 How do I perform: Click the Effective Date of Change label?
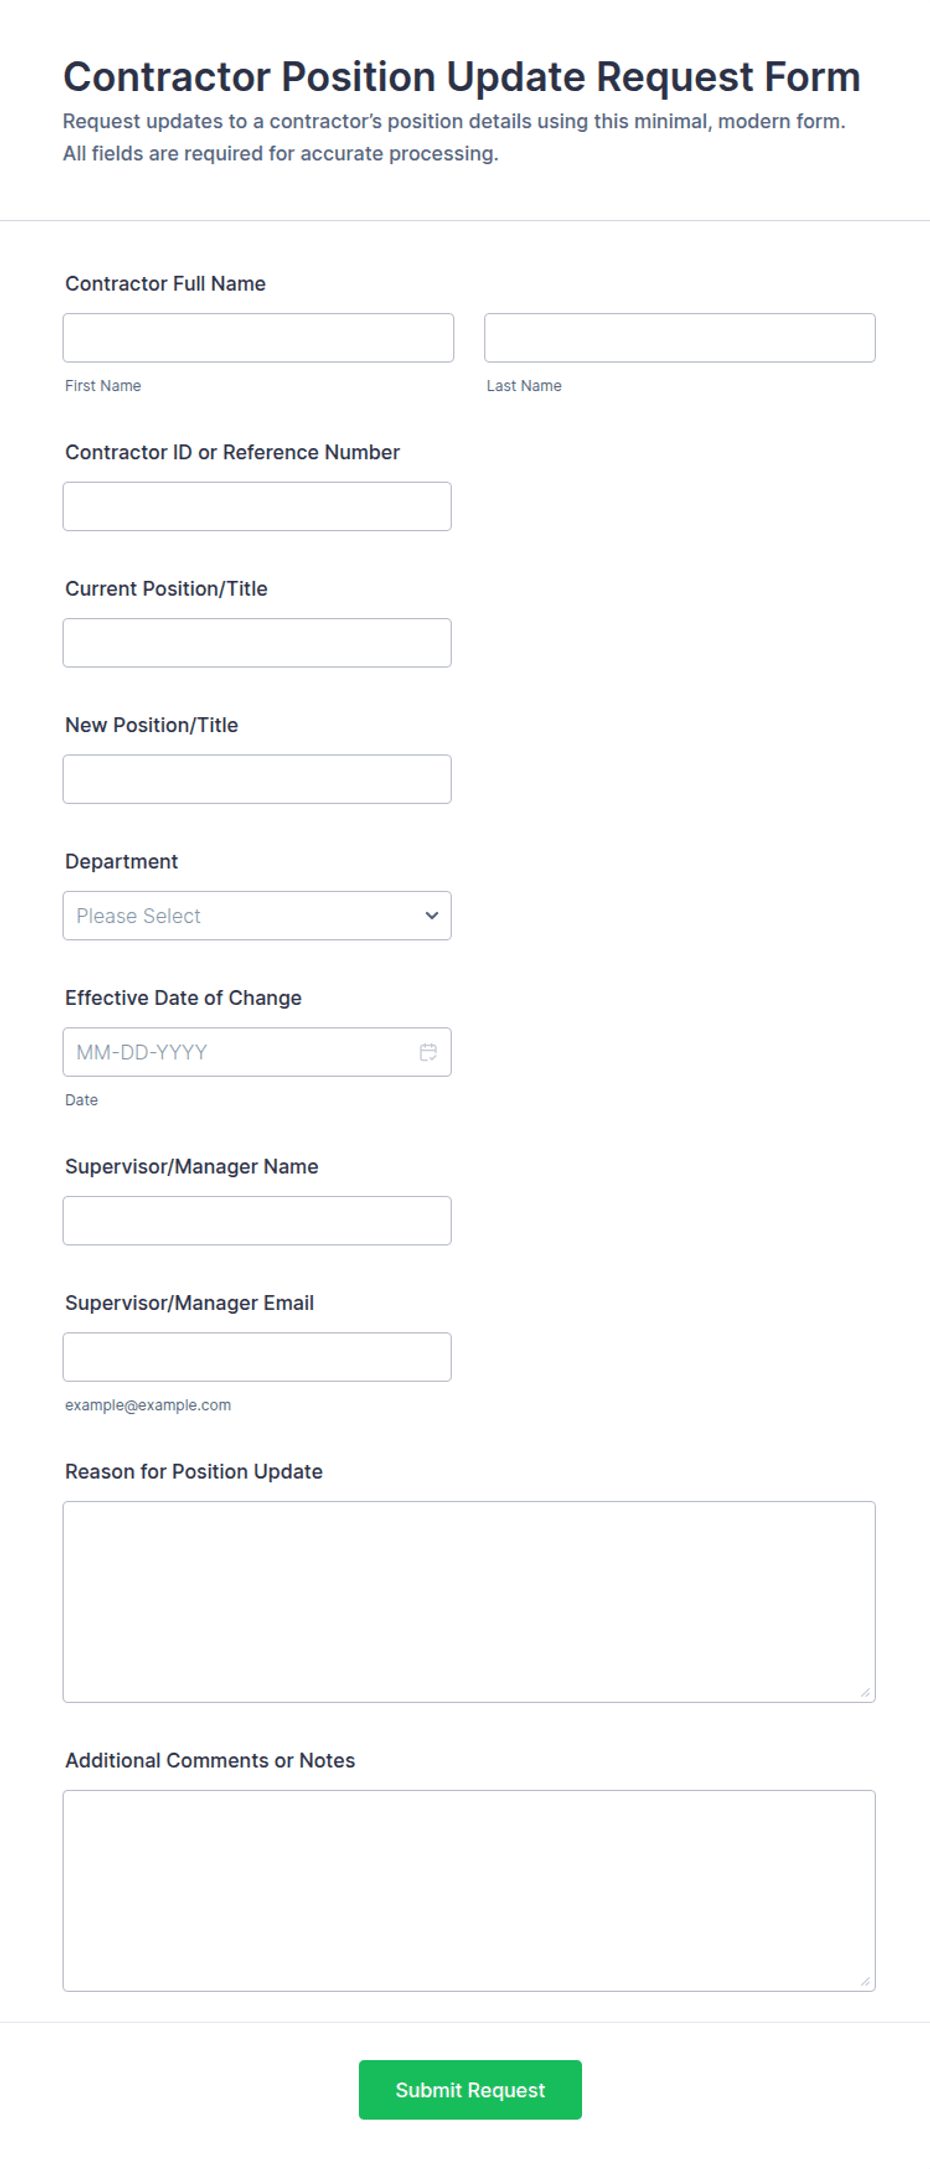click(183, 998)
